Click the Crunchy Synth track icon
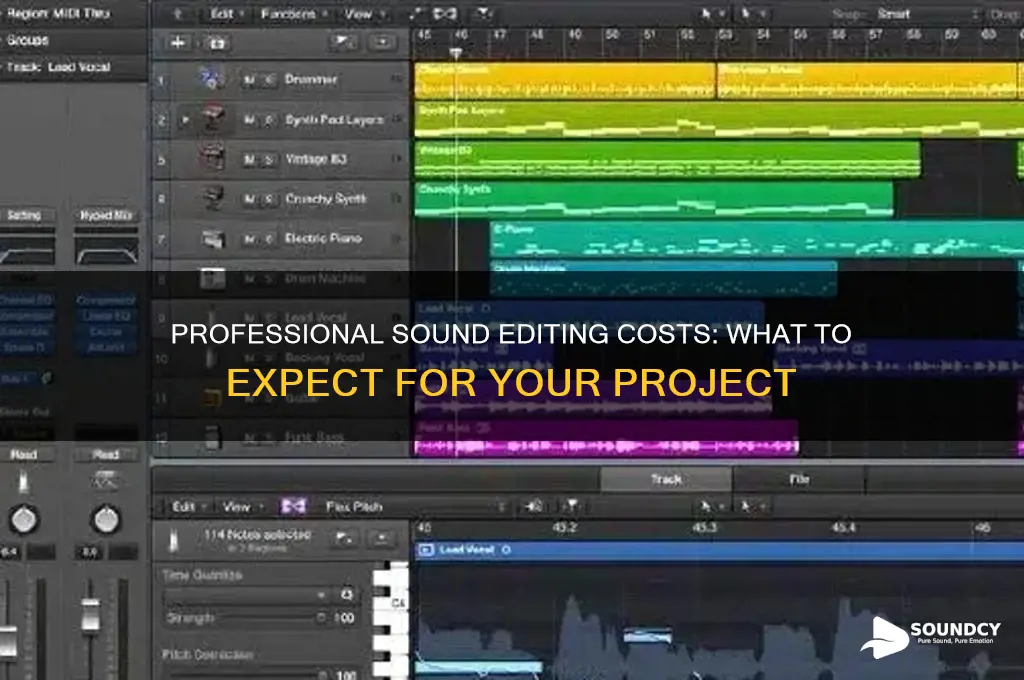The height and width of the screenshot is (680, 1024). coord(212,197)
